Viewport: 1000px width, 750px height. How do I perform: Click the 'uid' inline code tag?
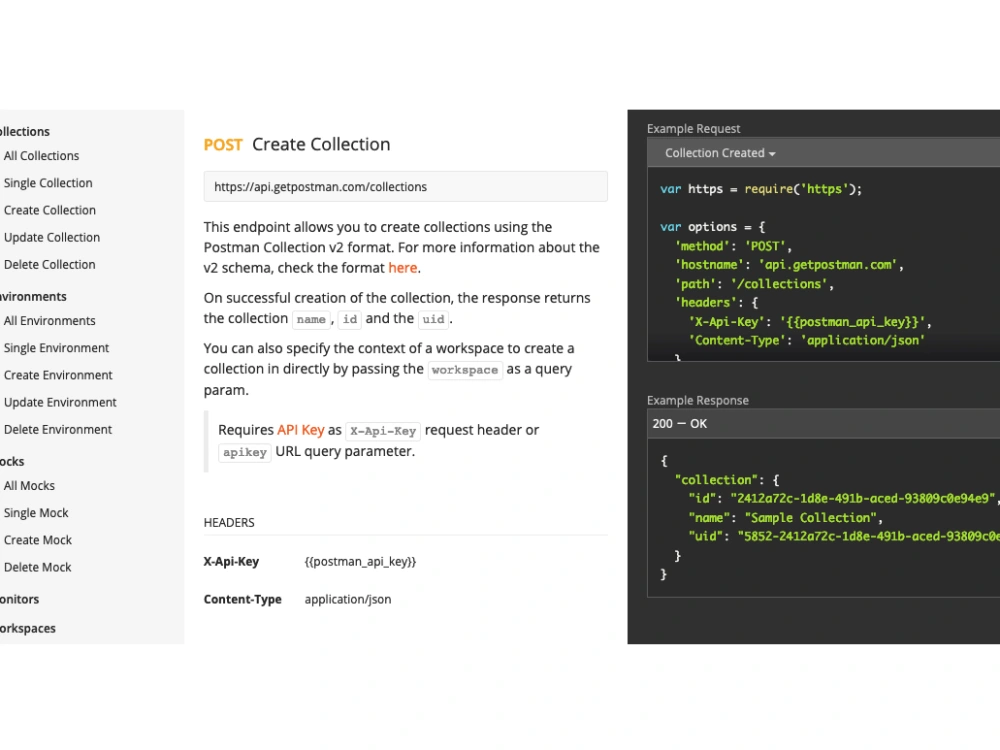(434, 319)
